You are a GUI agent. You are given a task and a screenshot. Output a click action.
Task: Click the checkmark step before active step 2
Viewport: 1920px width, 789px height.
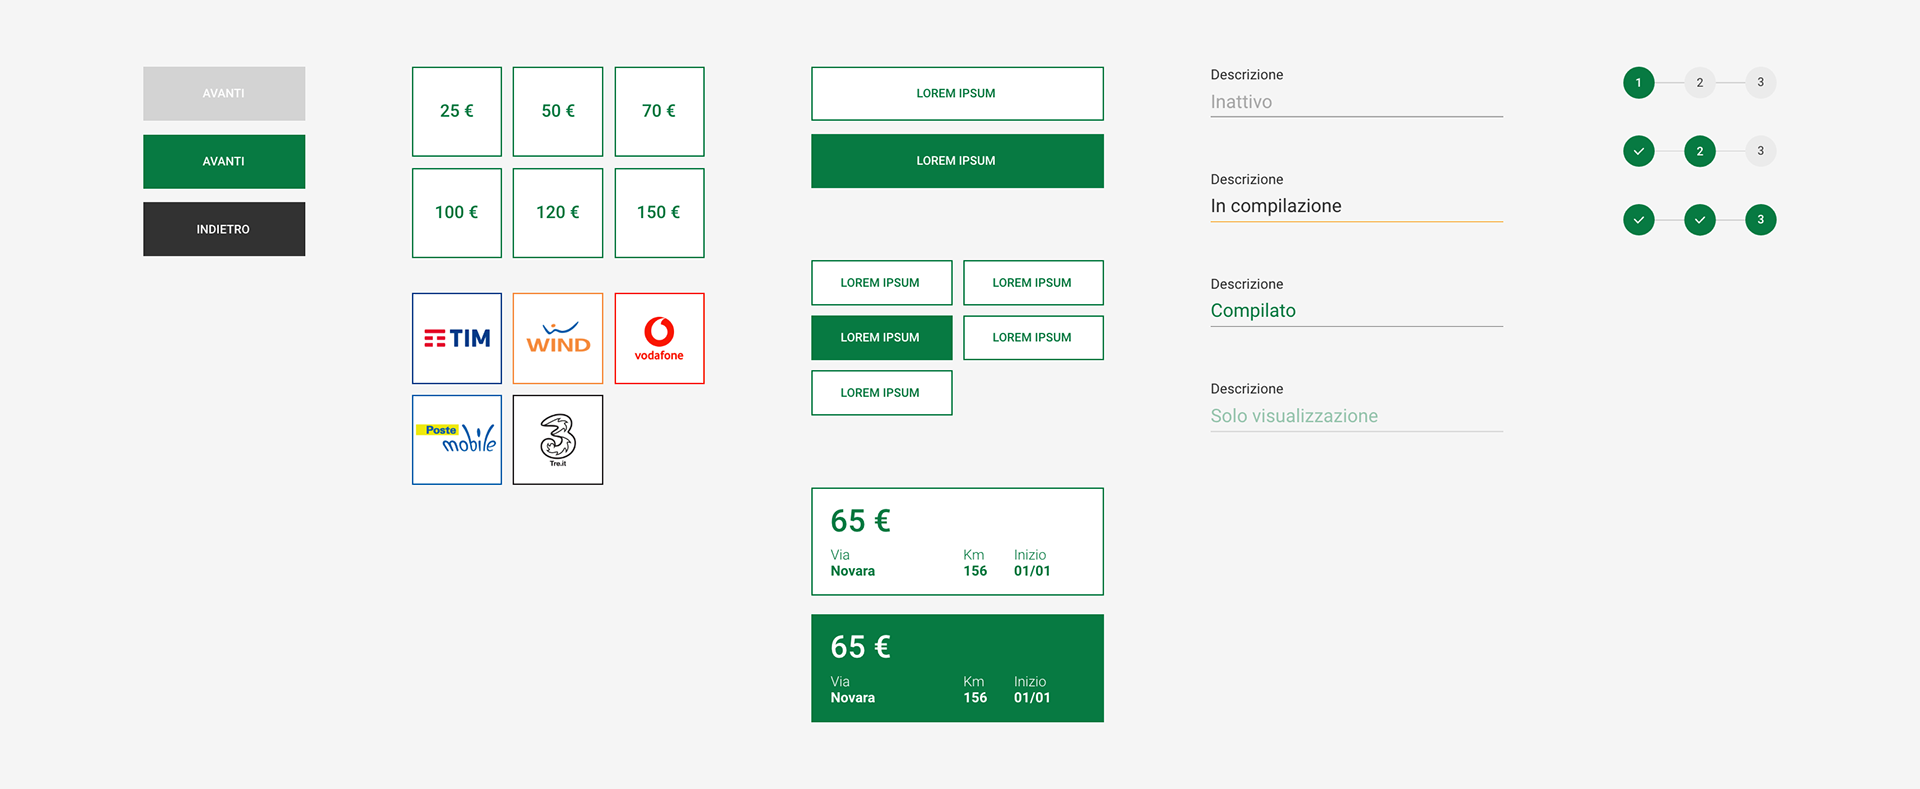coord(1638,151)
